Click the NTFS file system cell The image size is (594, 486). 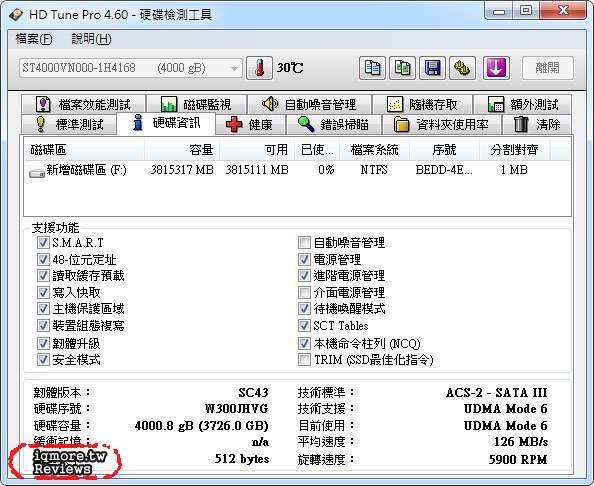click(x=374, y=170)
